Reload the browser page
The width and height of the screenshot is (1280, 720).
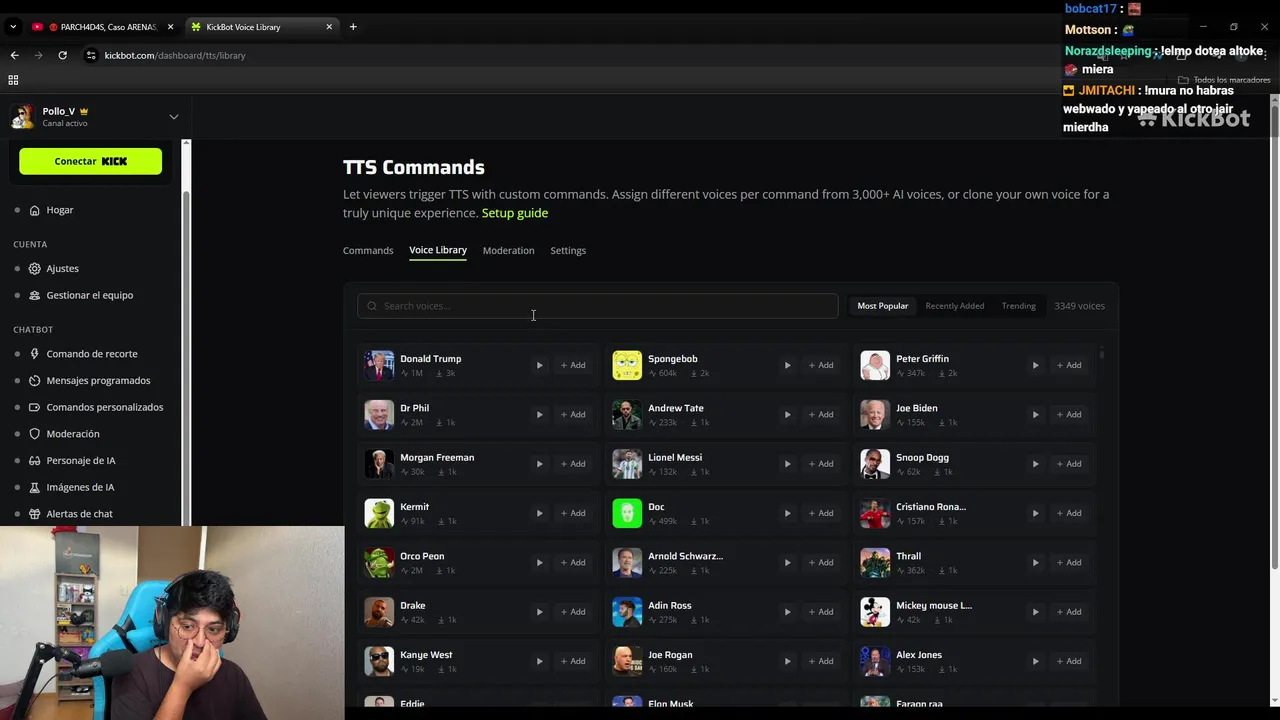(x=62, y=55)
